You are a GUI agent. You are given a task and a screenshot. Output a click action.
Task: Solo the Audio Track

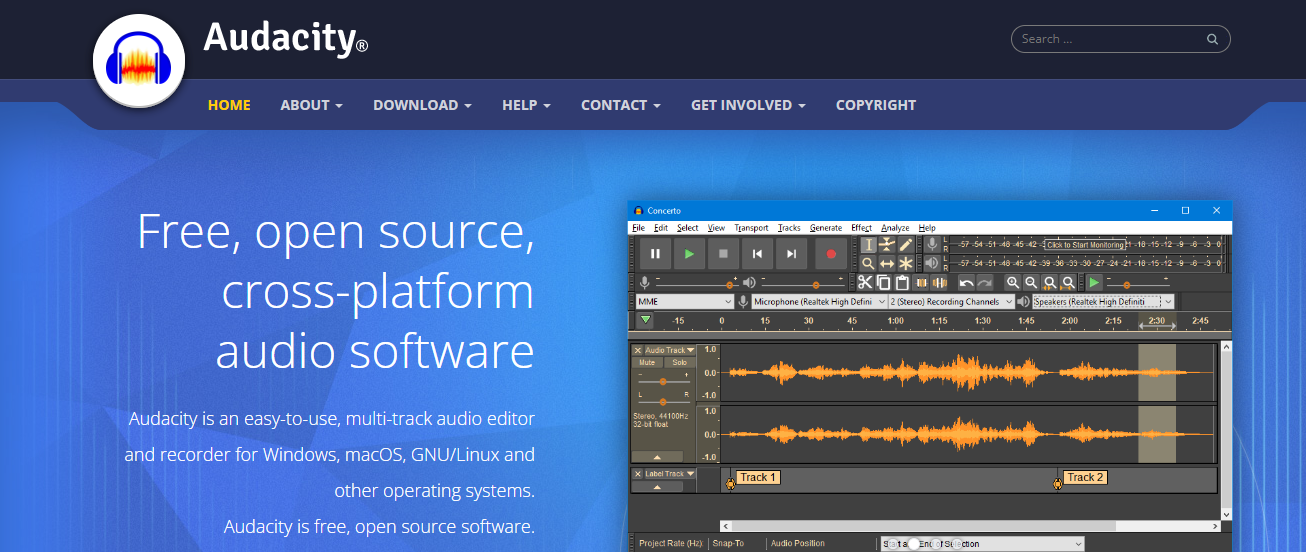pyautogui.click(x=680, y=362)
